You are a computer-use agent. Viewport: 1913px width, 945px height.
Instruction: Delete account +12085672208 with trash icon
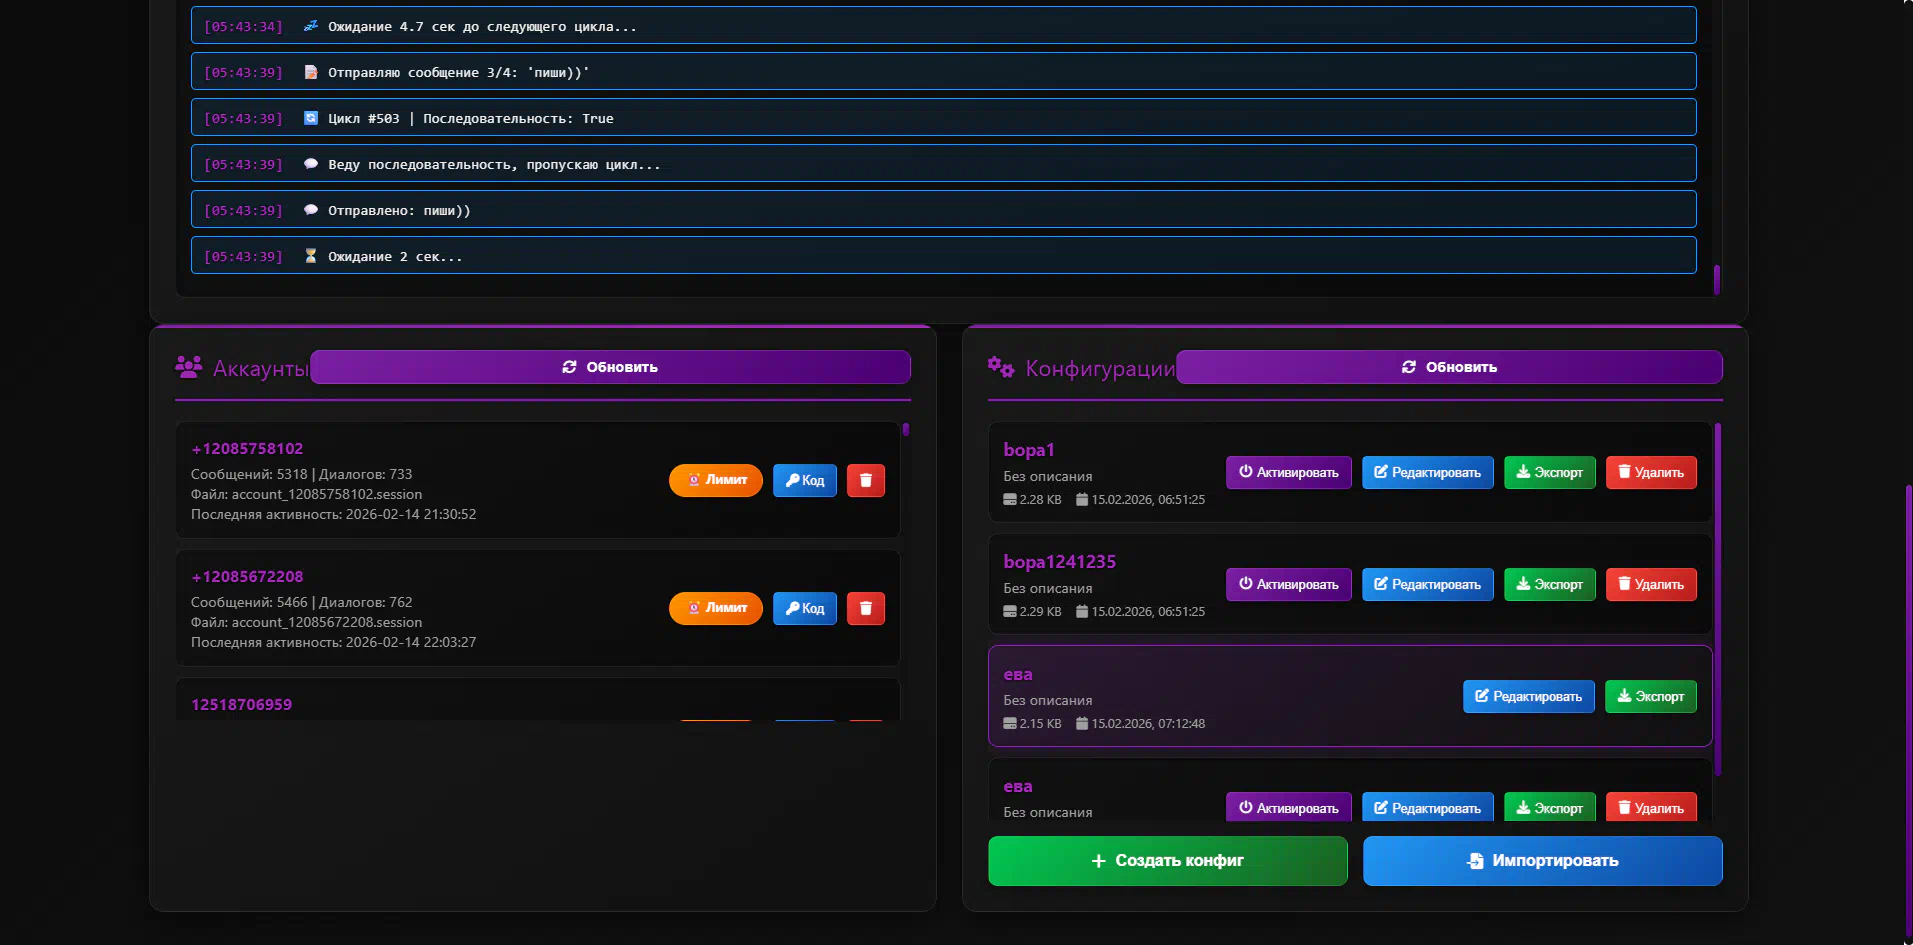(865, 609)
